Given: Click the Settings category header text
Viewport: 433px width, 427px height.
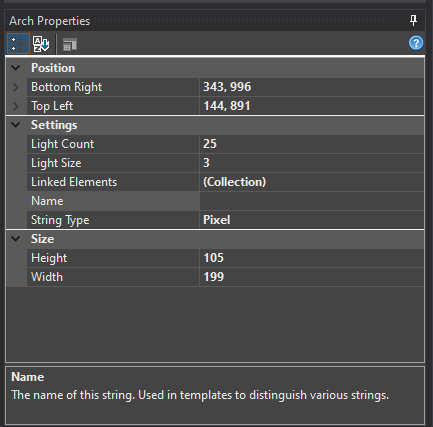Looking at the screenshot, I should click(x=54, y=125).
